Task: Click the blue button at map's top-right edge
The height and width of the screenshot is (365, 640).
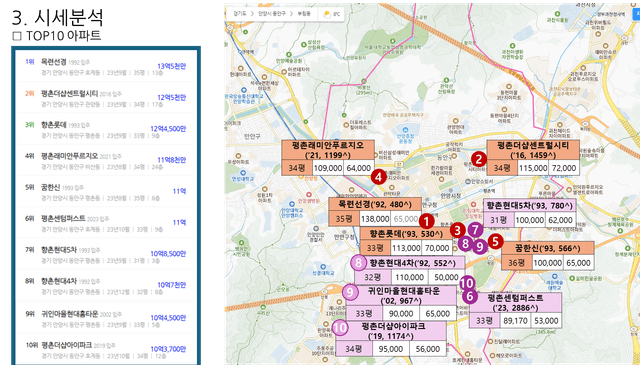Action: (x=636, y=13)
